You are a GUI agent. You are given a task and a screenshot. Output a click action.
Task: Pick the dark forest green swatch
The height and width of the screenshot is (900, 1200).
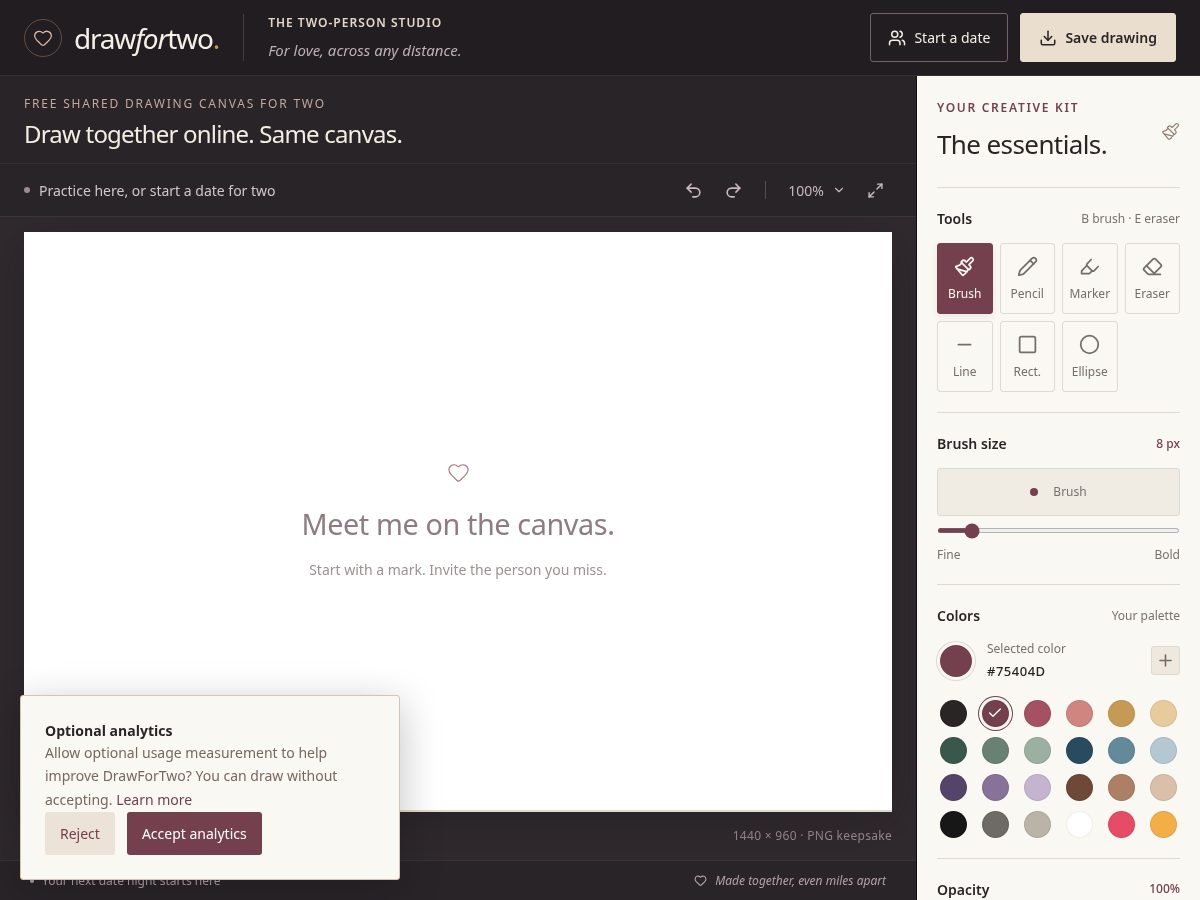click(954, 750)
